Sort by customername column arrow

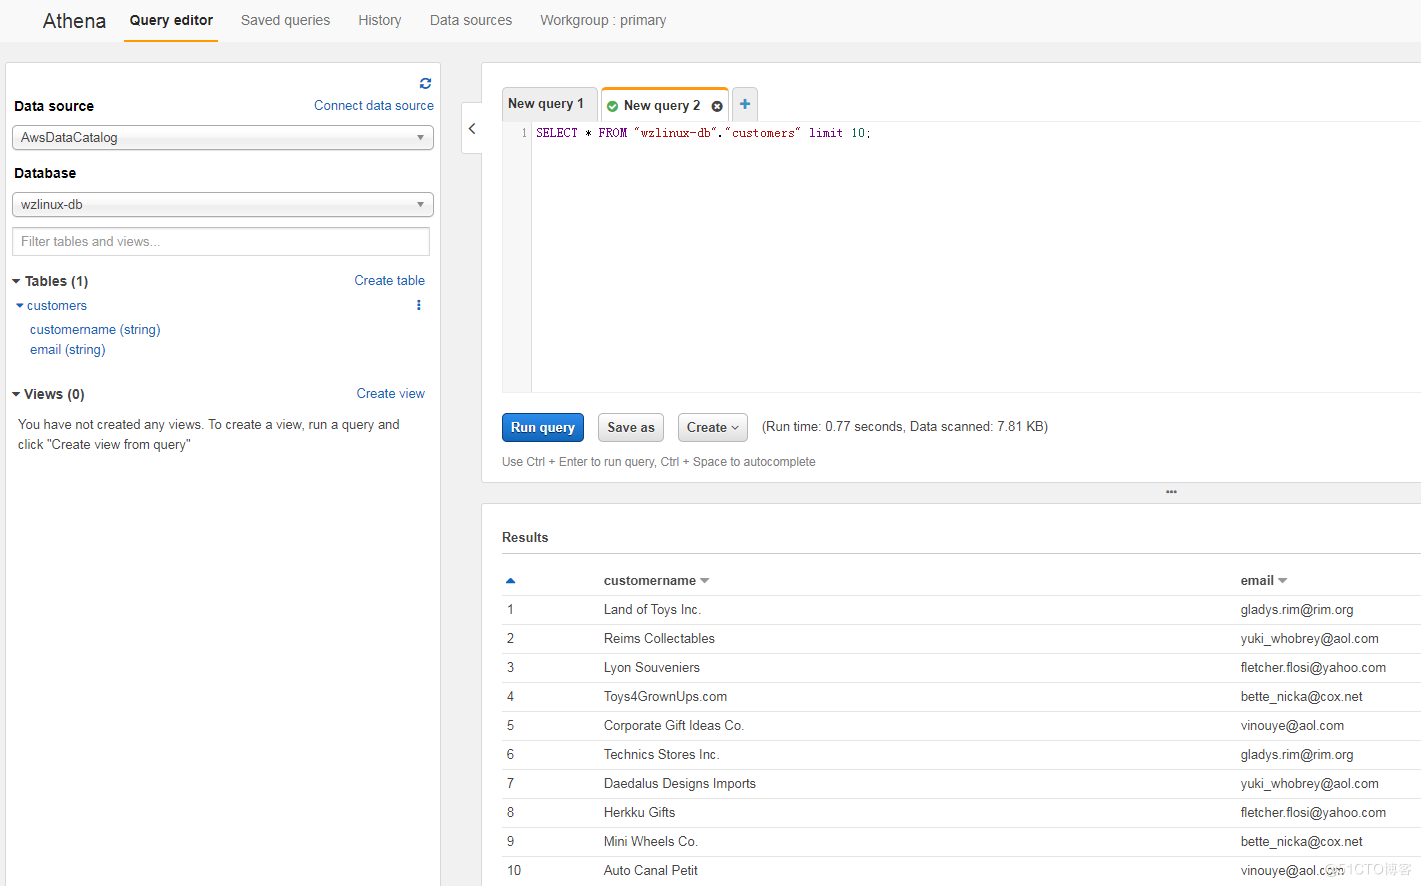pos(704,581)
